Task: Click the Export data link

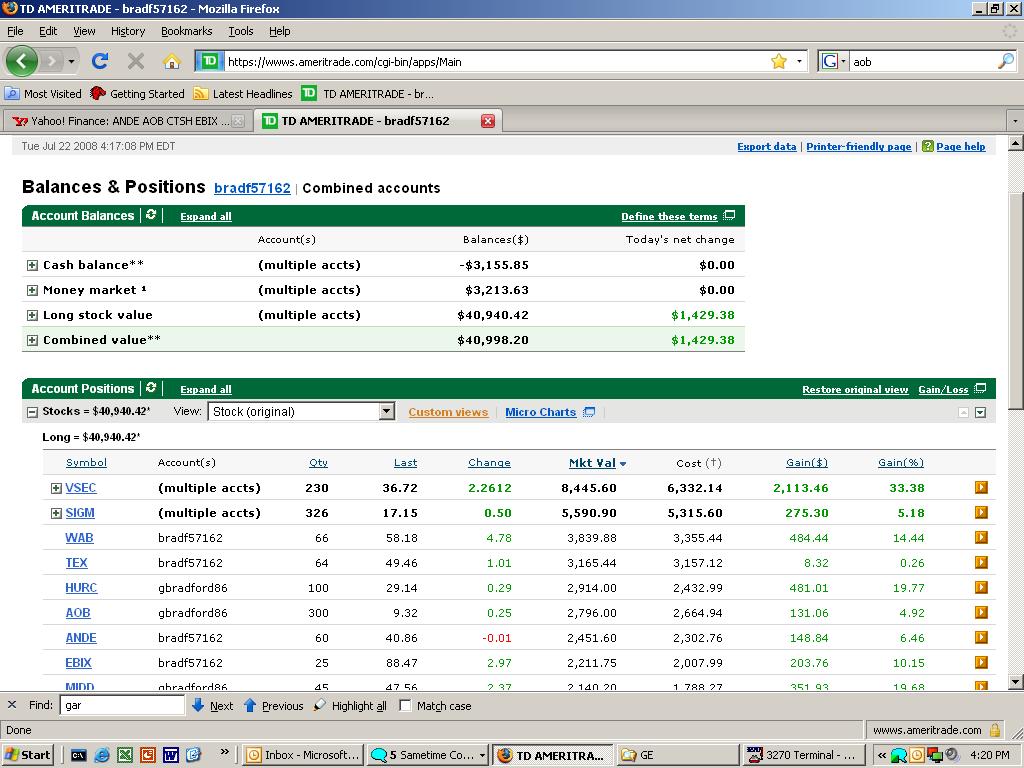Action: click(x=766, y=147)
